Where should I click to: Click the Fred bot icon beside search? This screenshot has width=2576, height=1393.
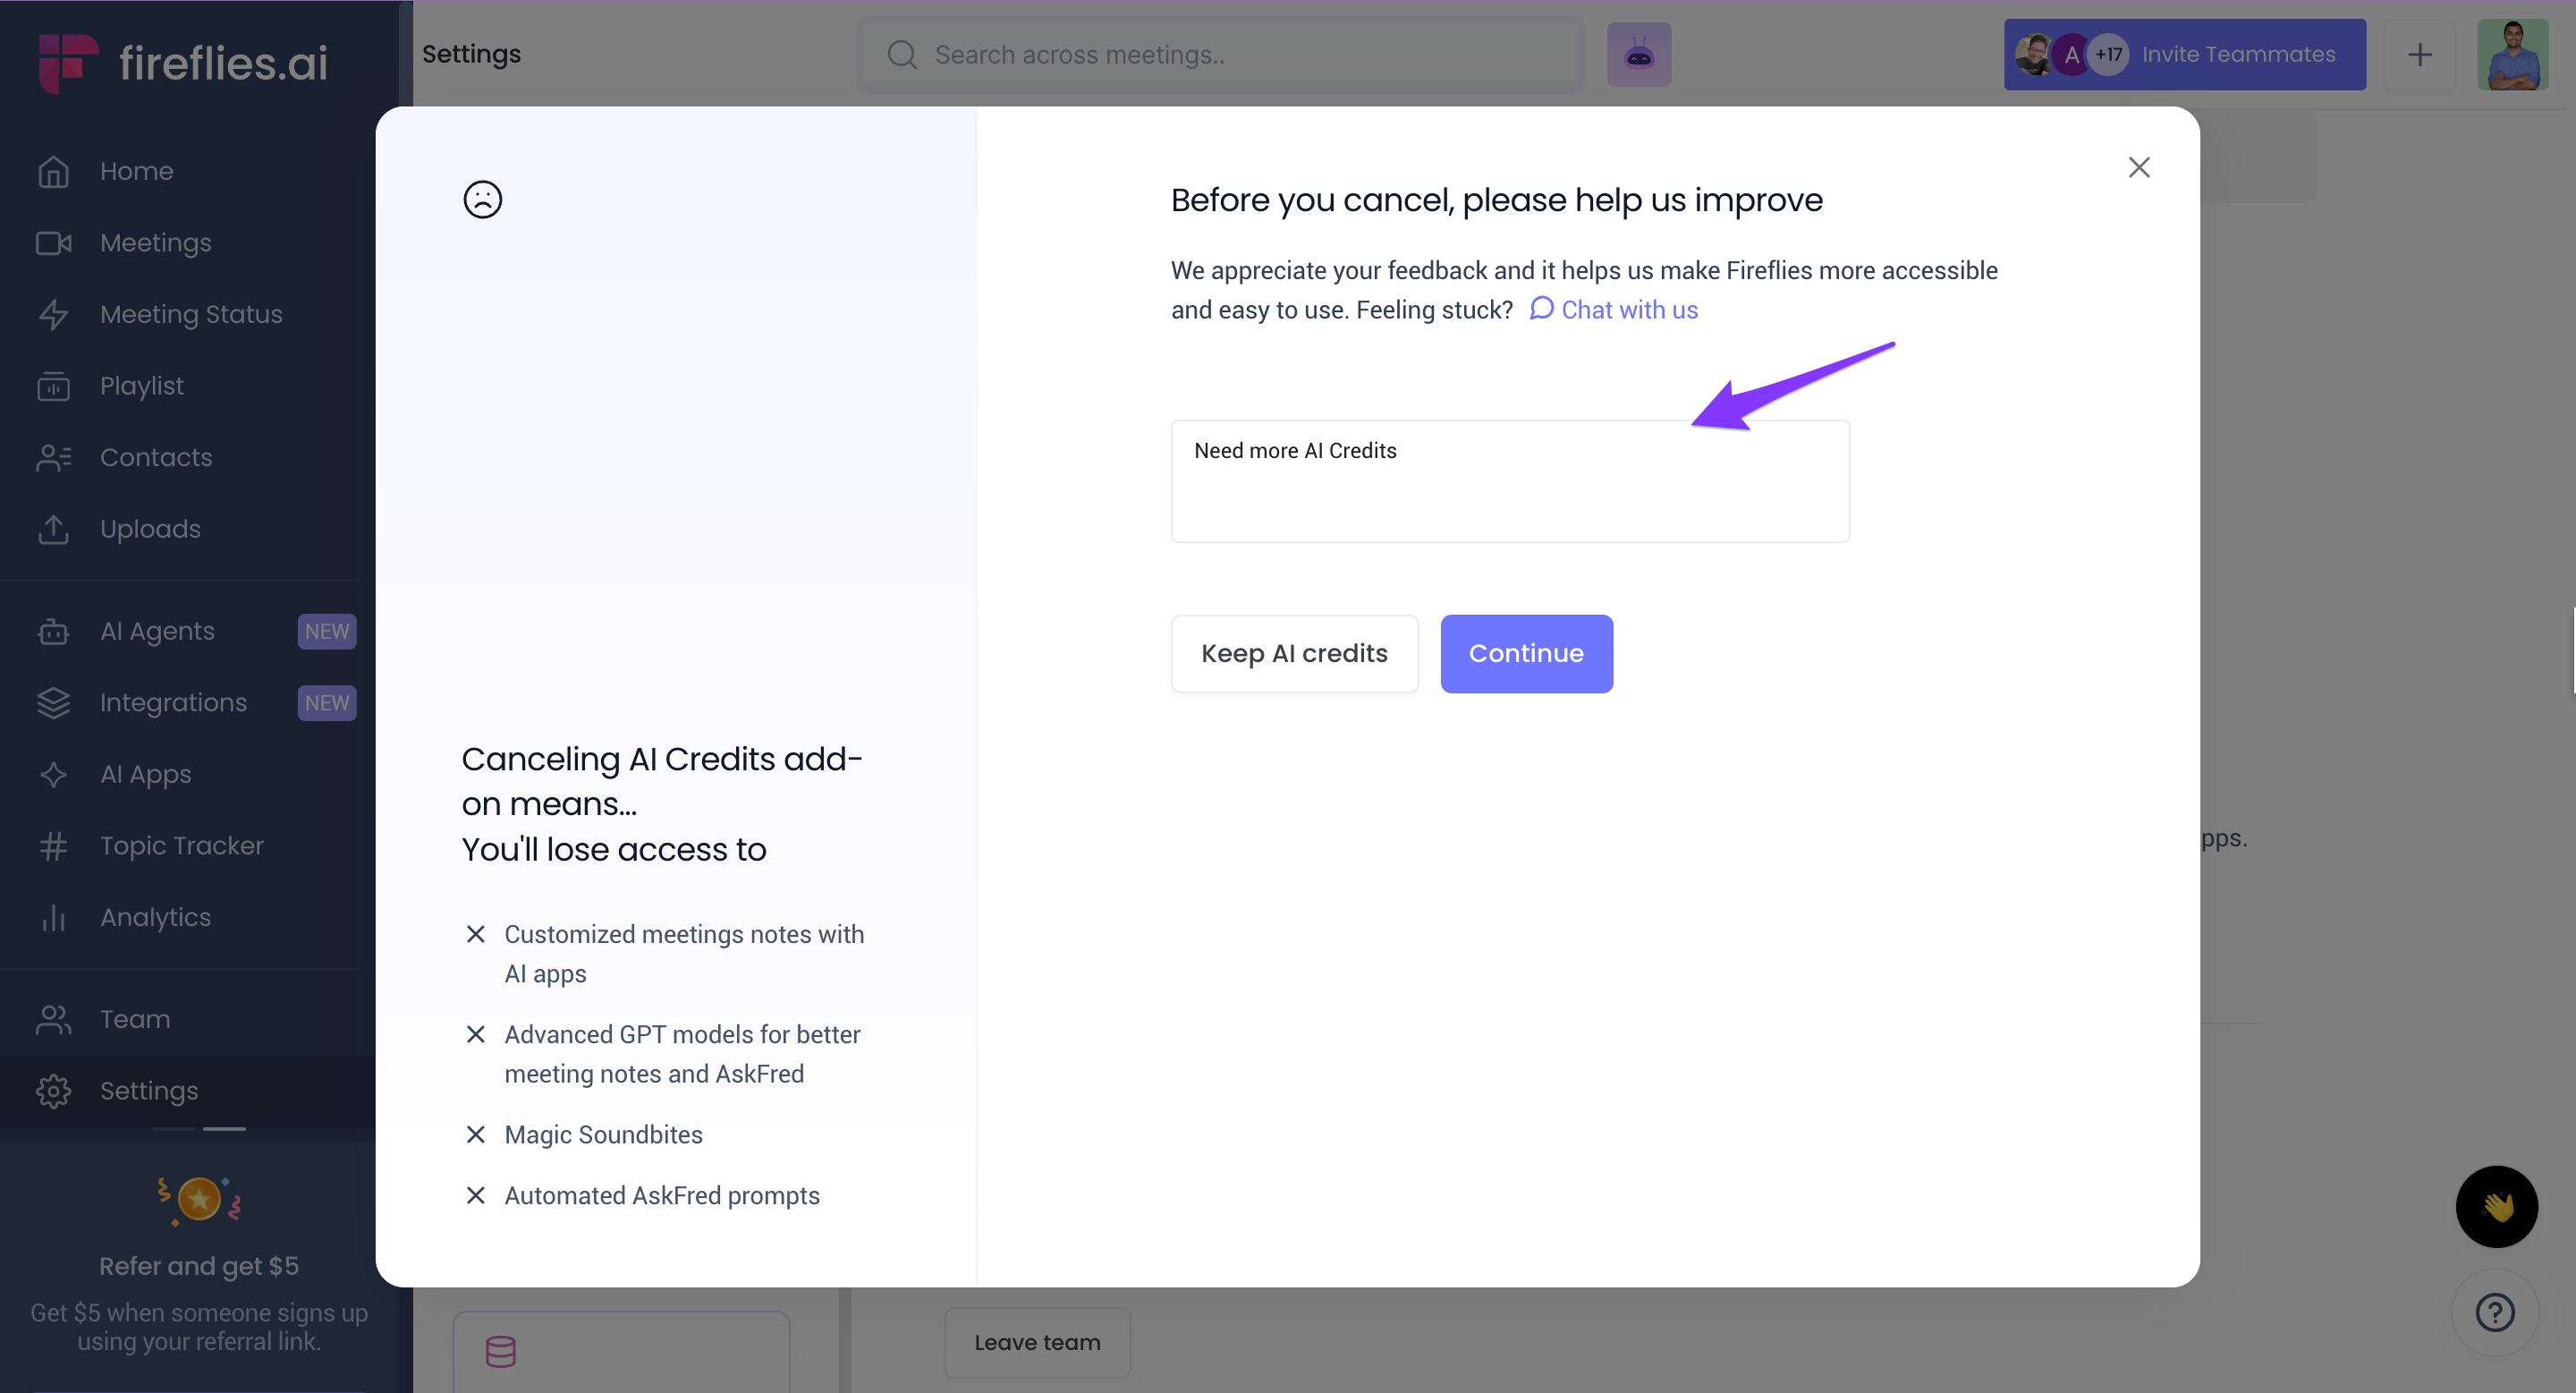1638,55
